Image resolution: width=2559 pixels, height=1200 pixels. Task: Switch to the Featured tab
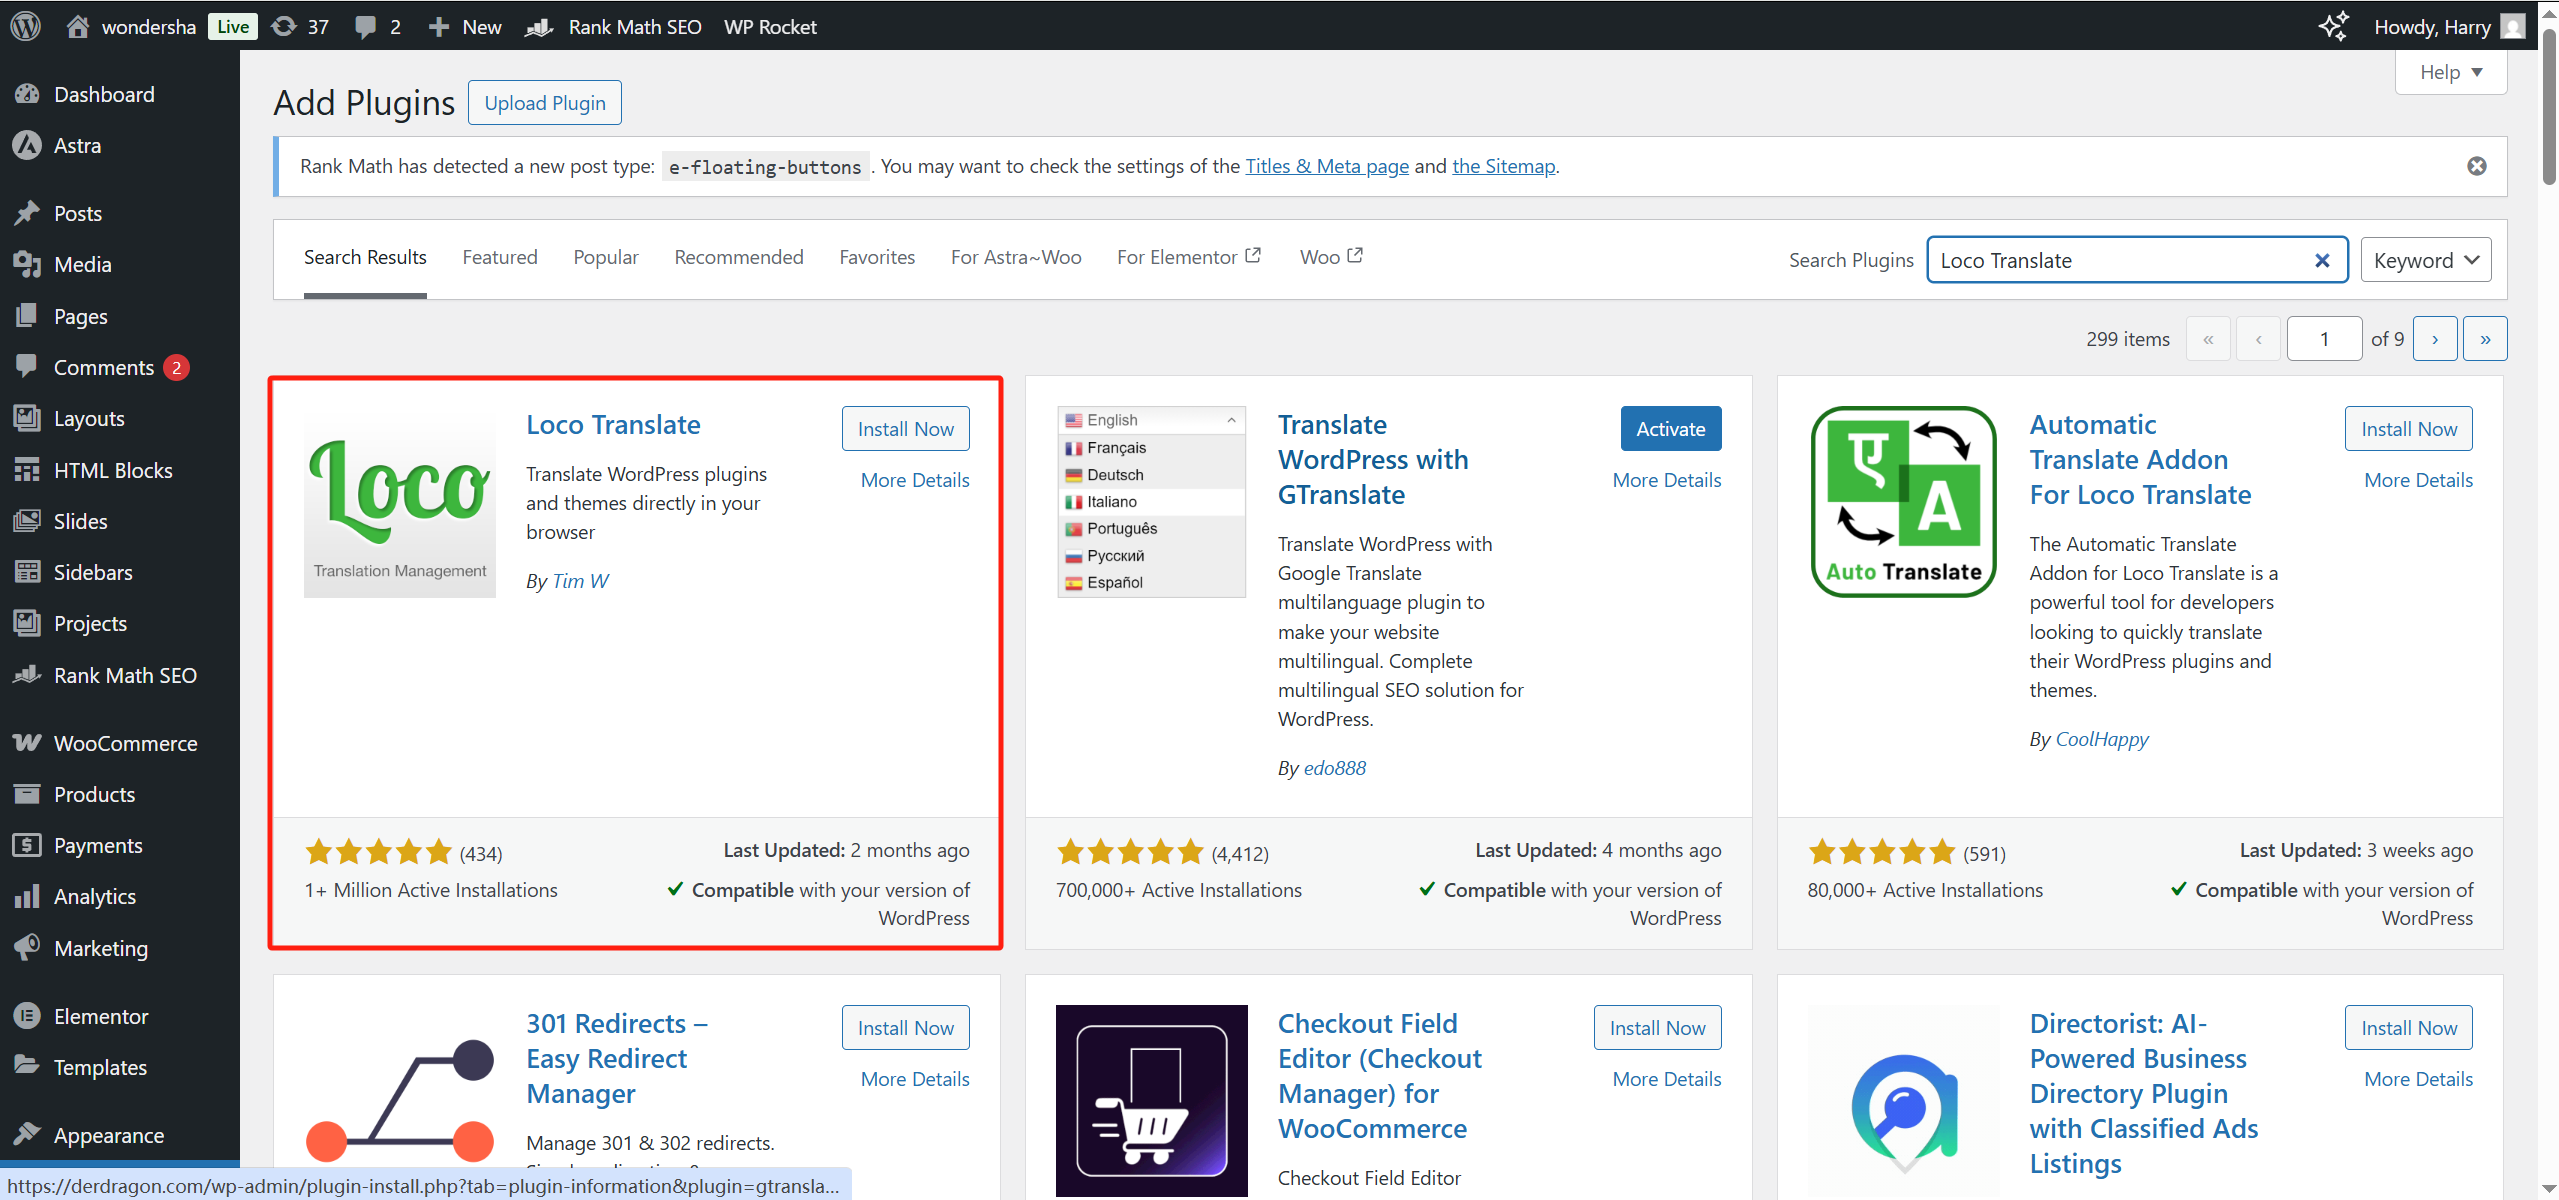pyautogui.click(x=499, y=257)
